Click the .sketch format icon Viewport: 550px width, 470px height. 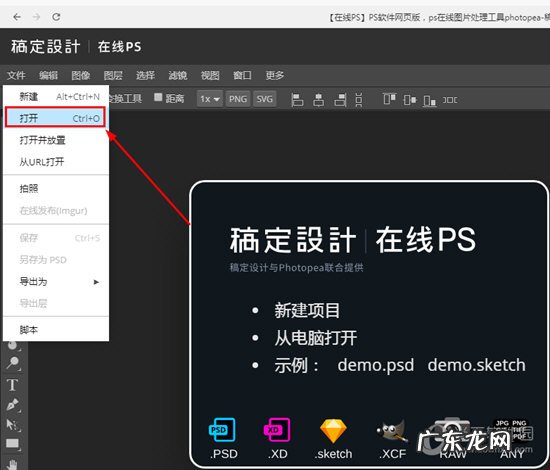[333, 430]
